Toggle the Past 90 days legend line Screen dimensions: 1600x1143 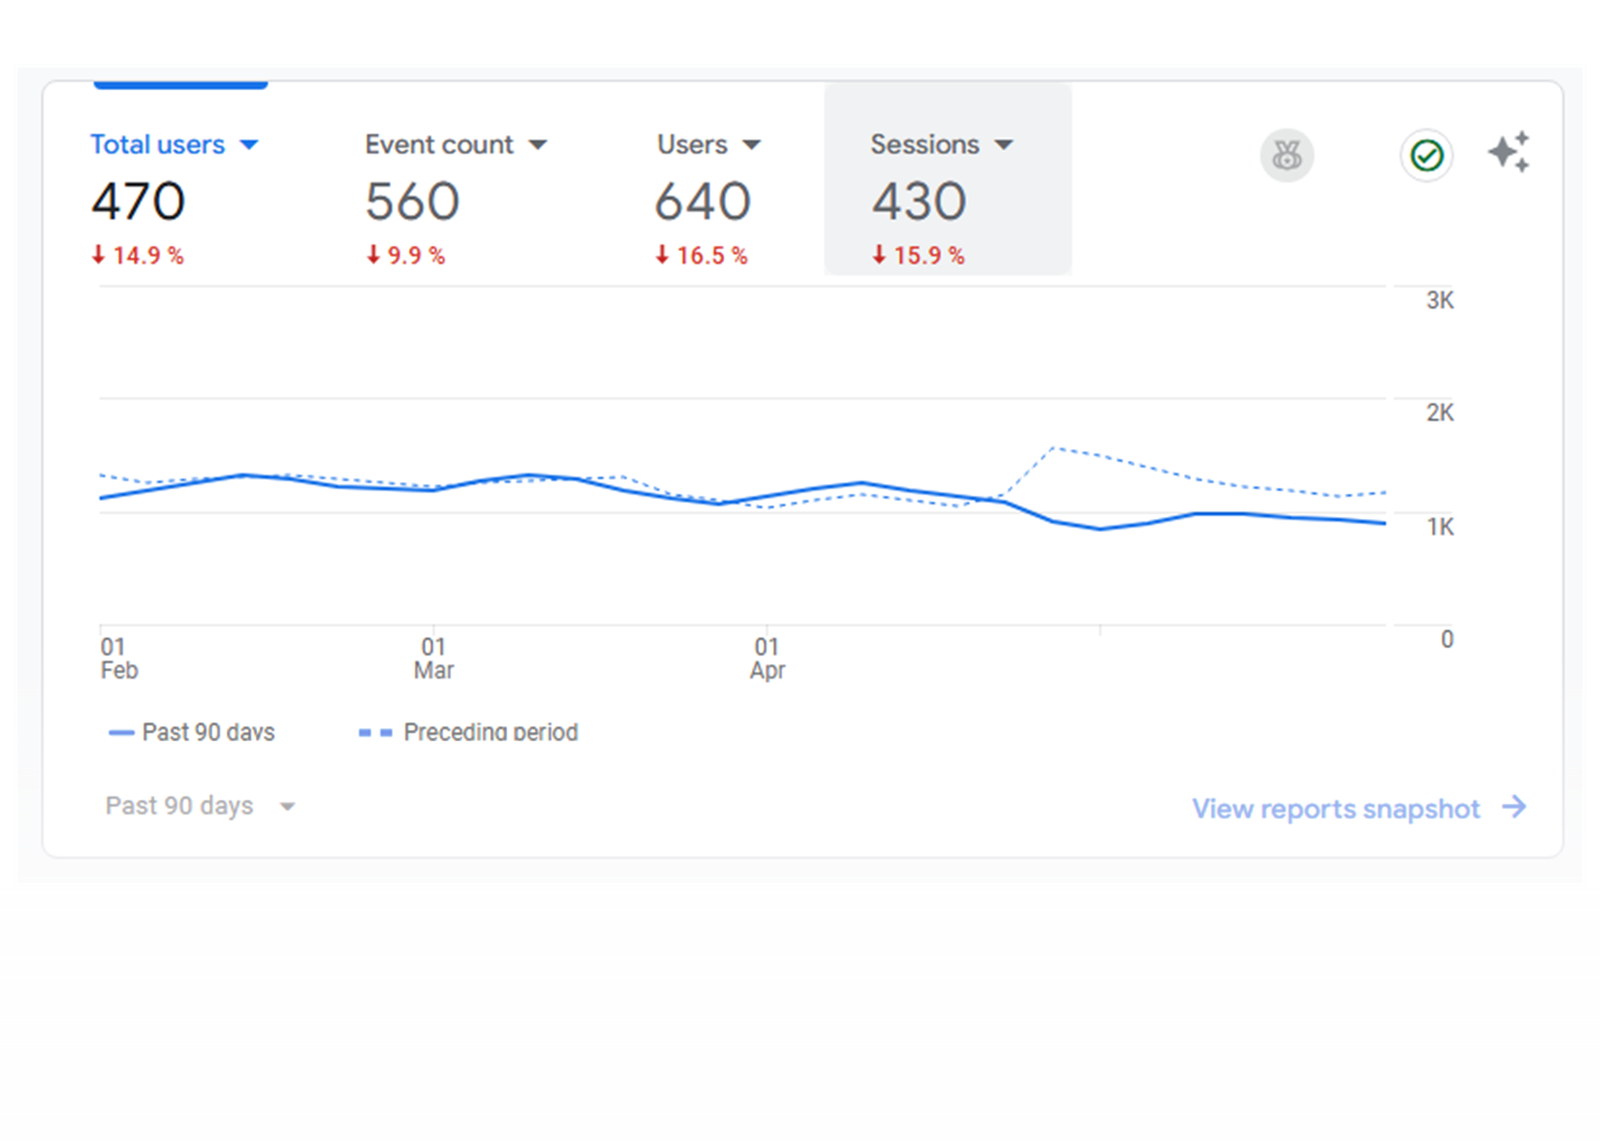pyautogui.click(x=122, y=732)
